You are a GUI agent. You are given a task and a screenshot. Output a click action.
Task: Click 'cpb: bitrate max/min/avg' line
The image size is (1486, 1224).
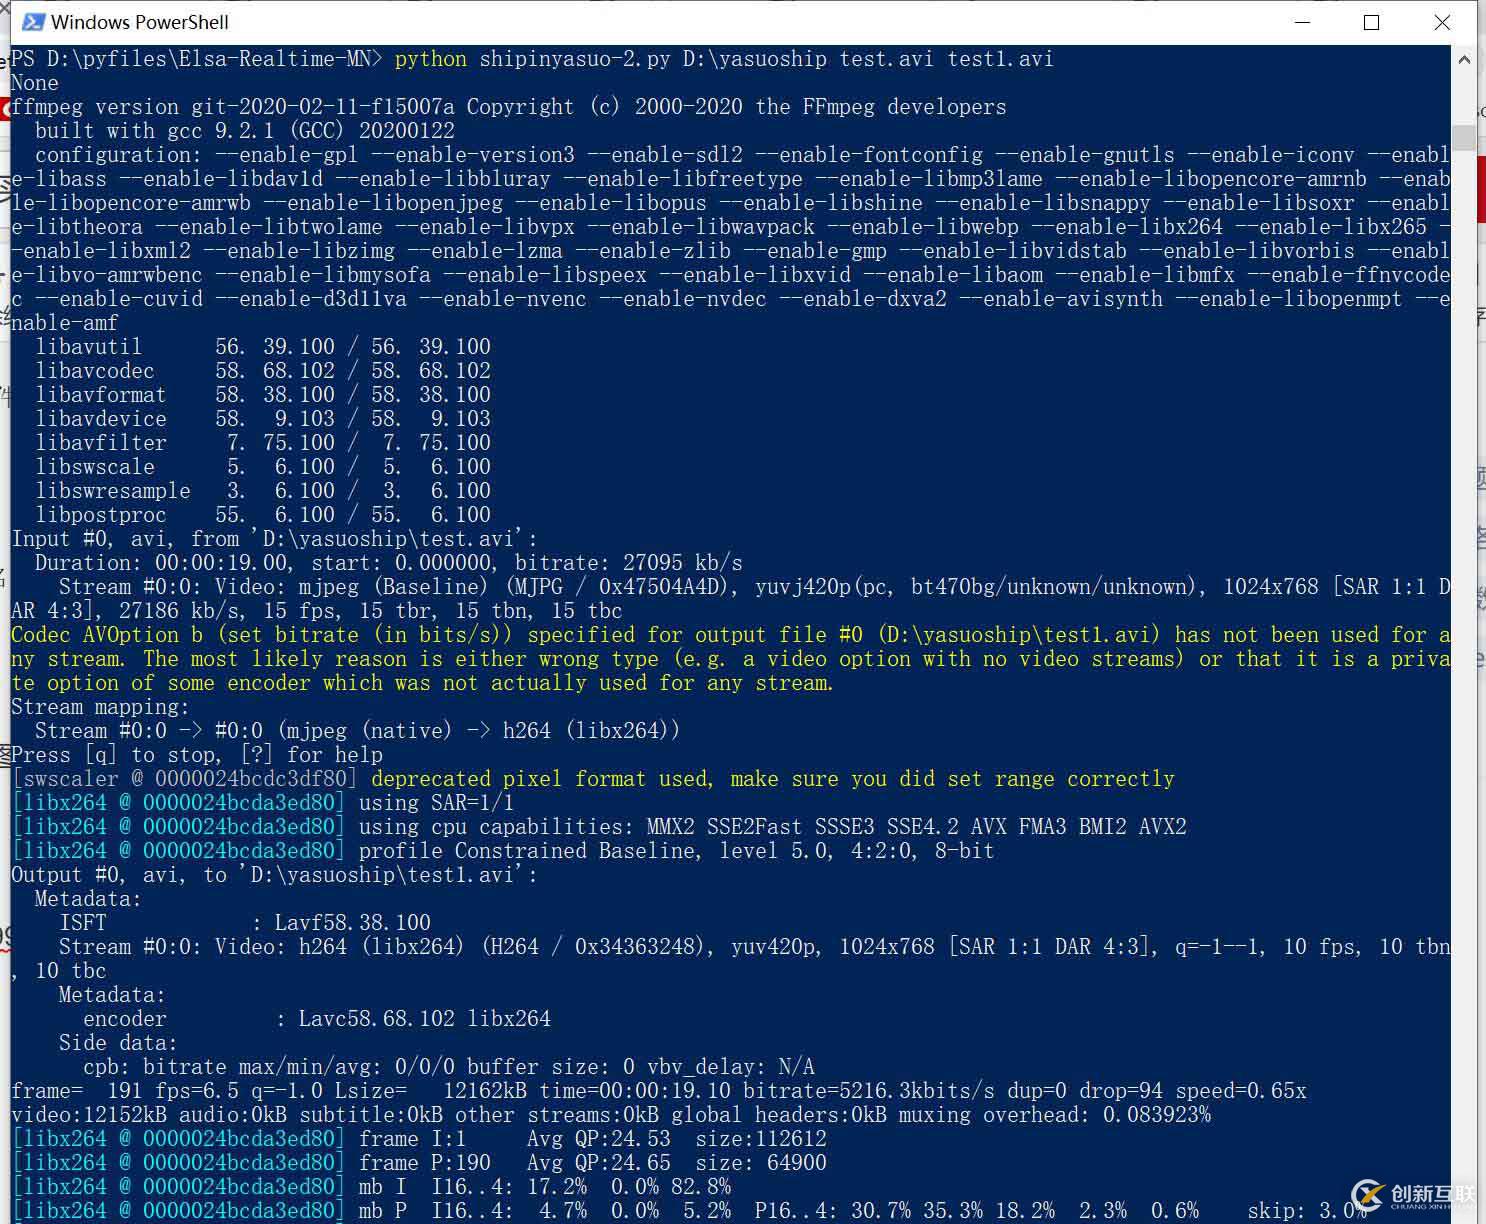(x=449, y=1067)
